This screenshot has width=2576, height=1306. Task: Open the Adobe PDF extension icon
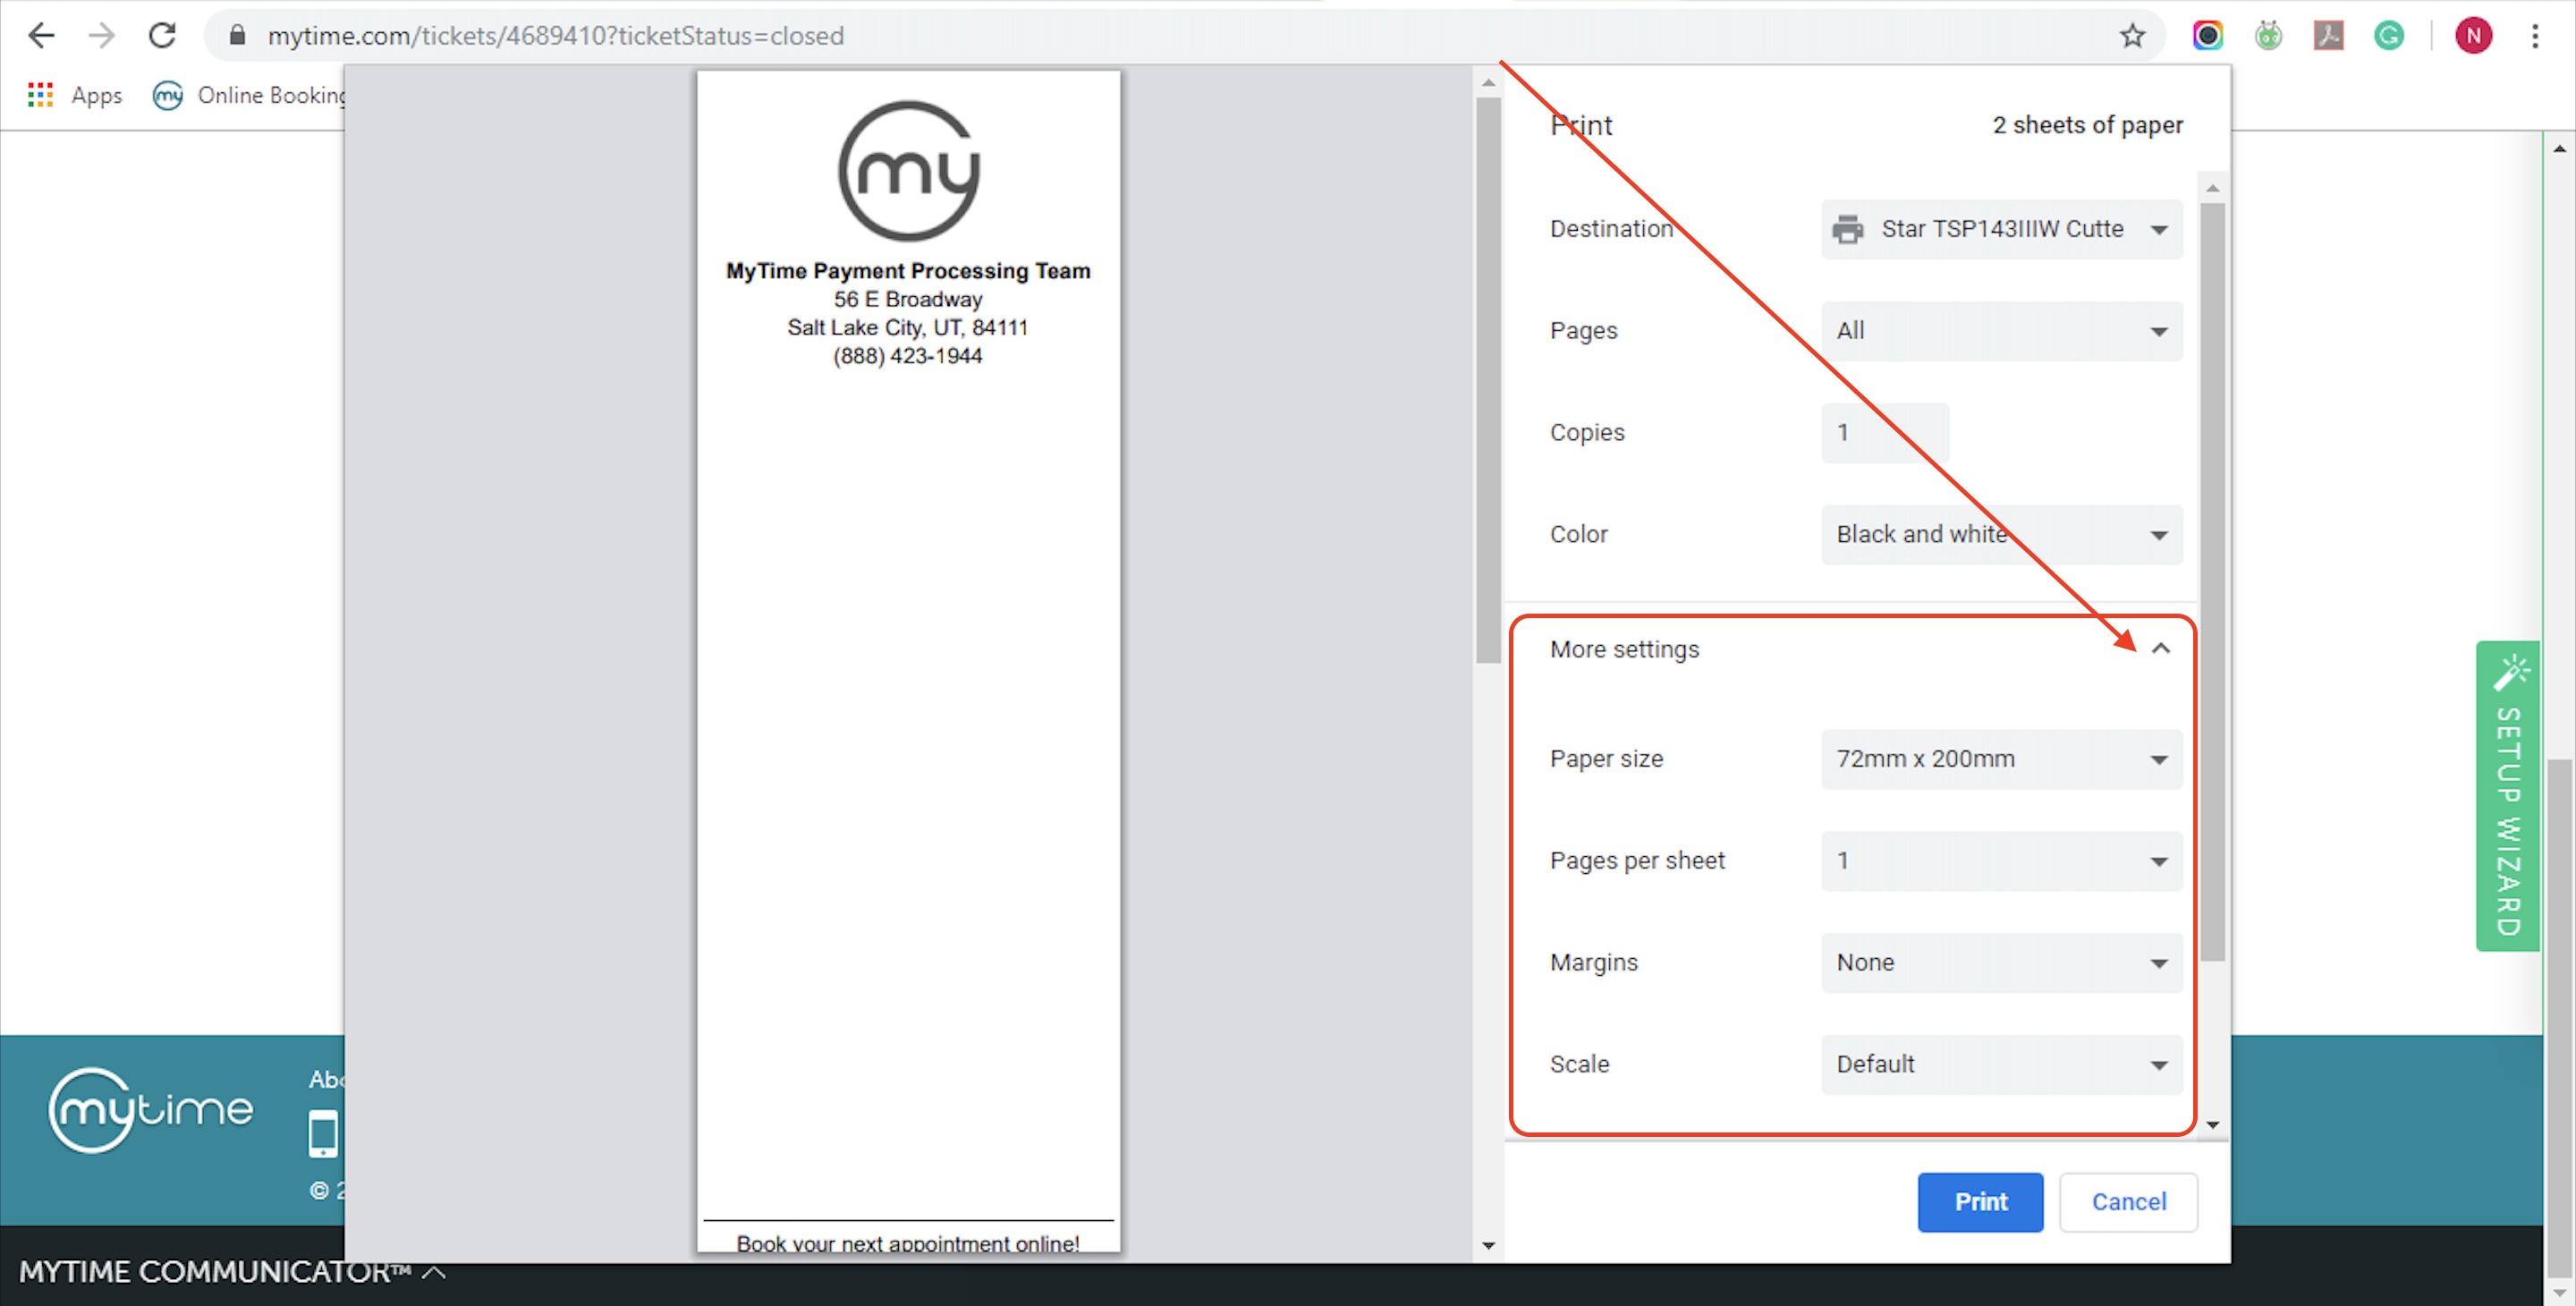(2328, 36)
